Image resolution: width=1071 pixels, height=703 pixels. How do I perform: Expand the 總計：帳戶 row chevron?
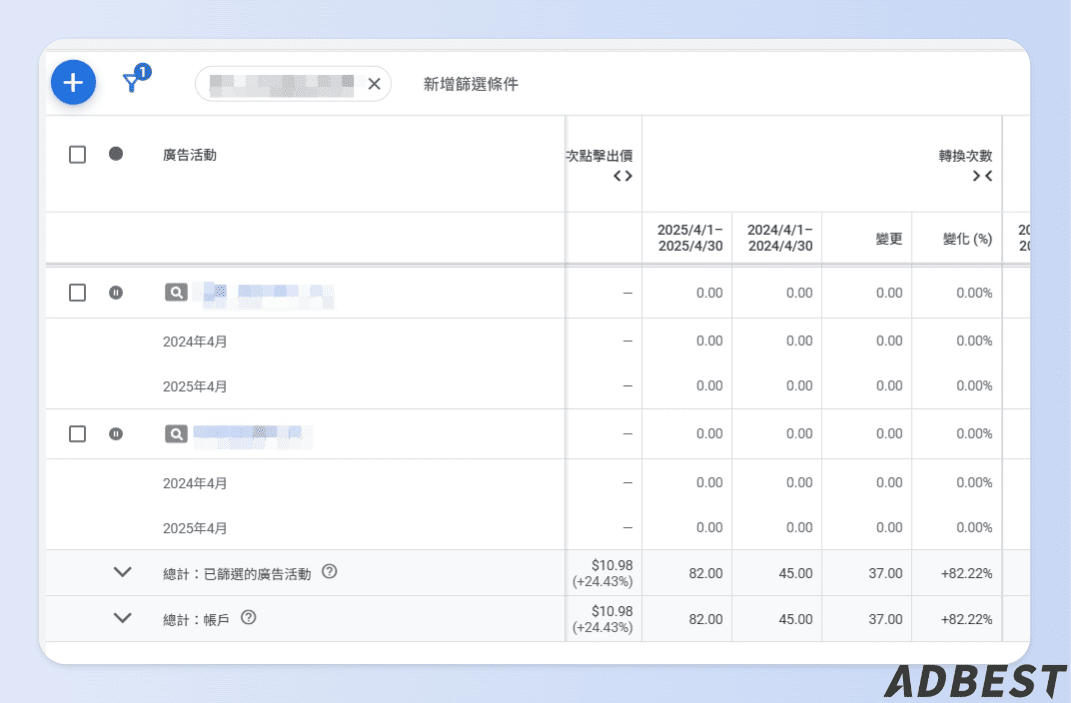pyautogui.click(x=123, y=618)
